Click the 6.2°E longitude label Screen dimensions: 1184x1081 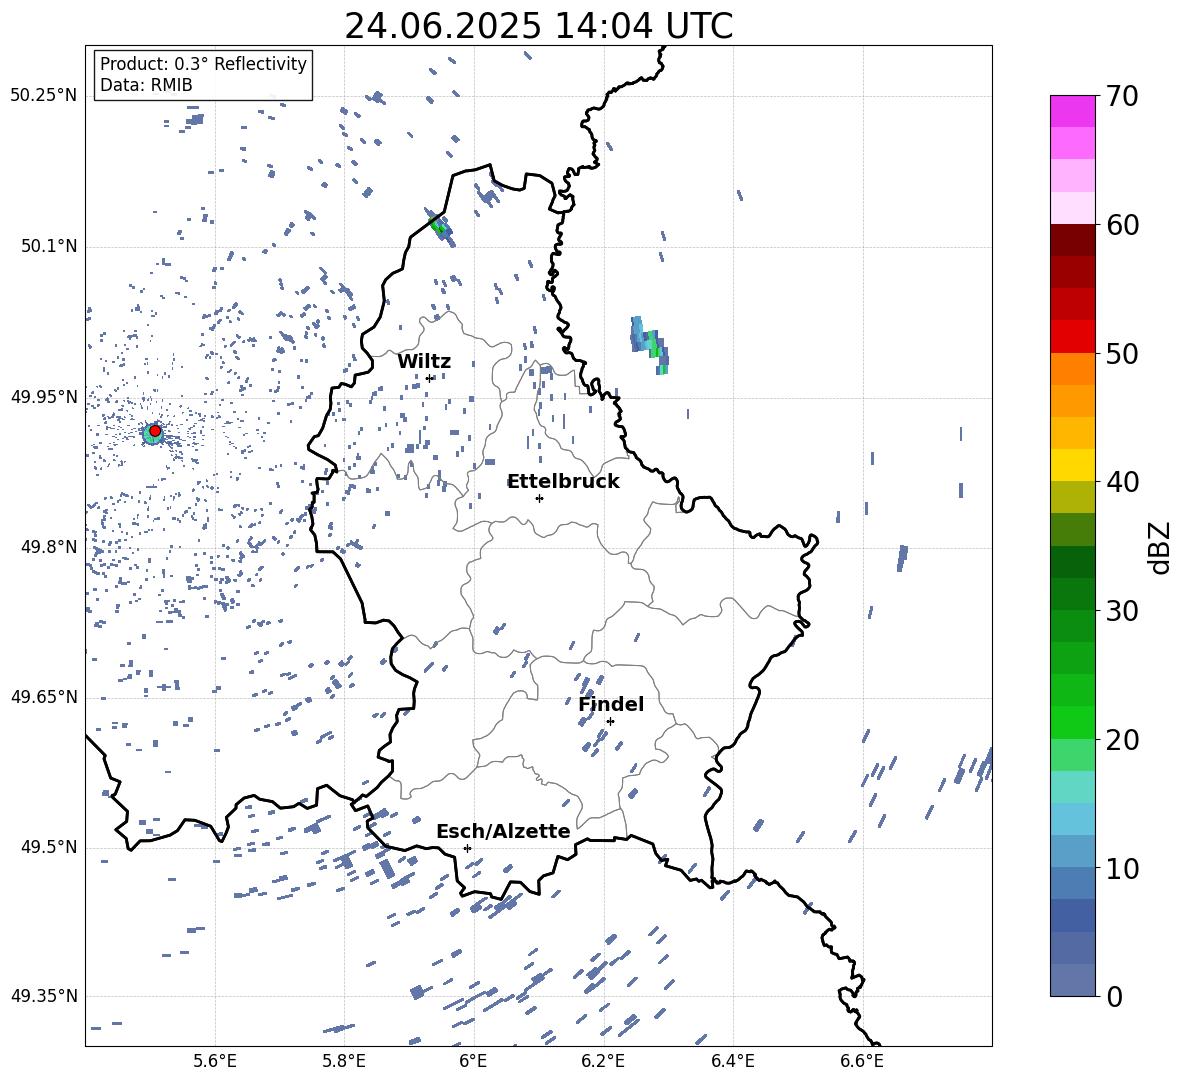pos(603,1062)
